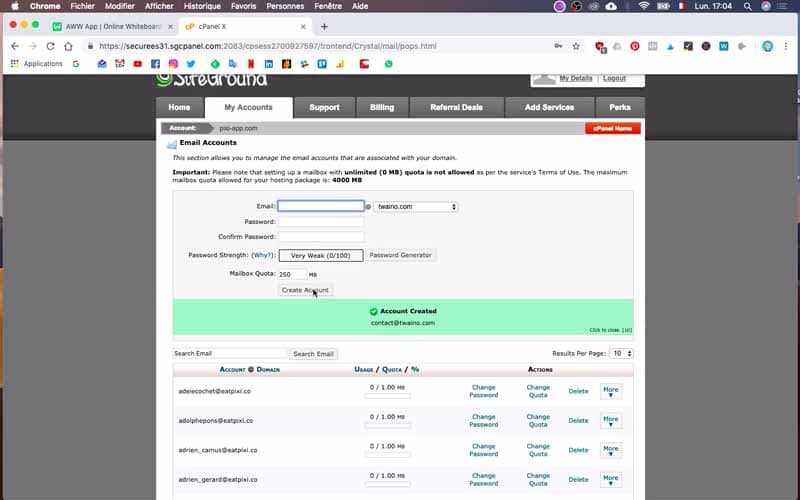Open the Google bookmark icon
The image size is (800, 500).
[76, 64]
